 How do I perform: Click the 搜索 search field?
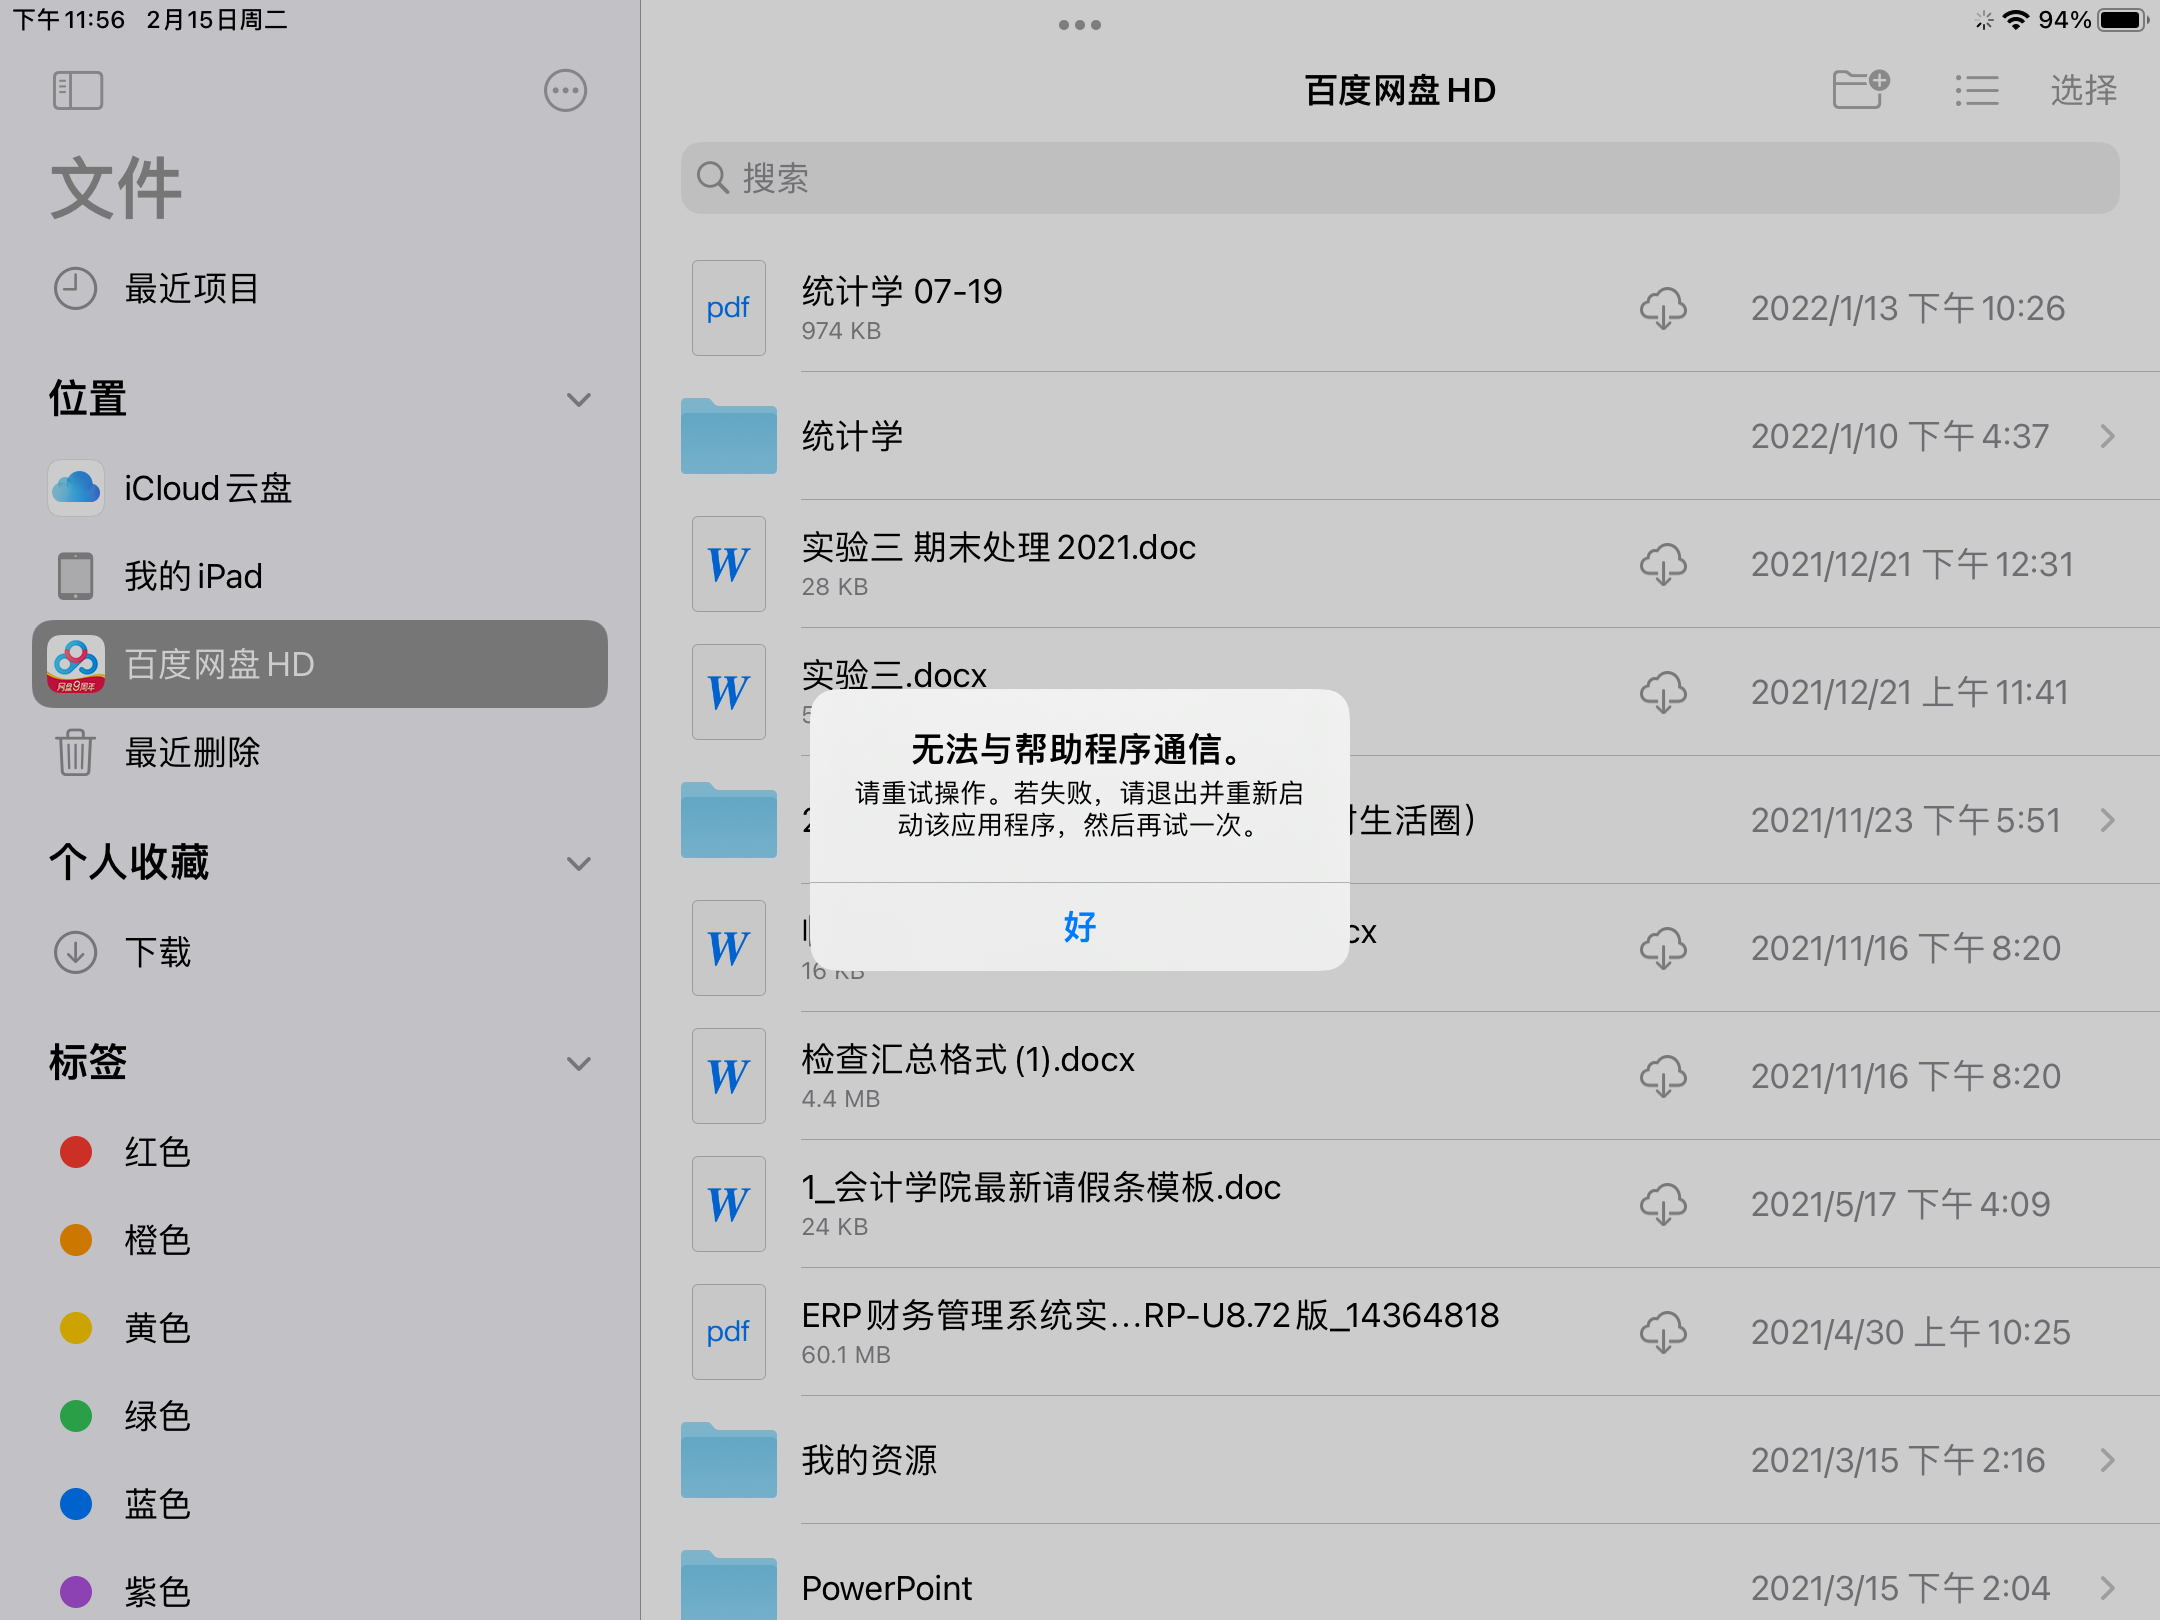[1400, 178]
